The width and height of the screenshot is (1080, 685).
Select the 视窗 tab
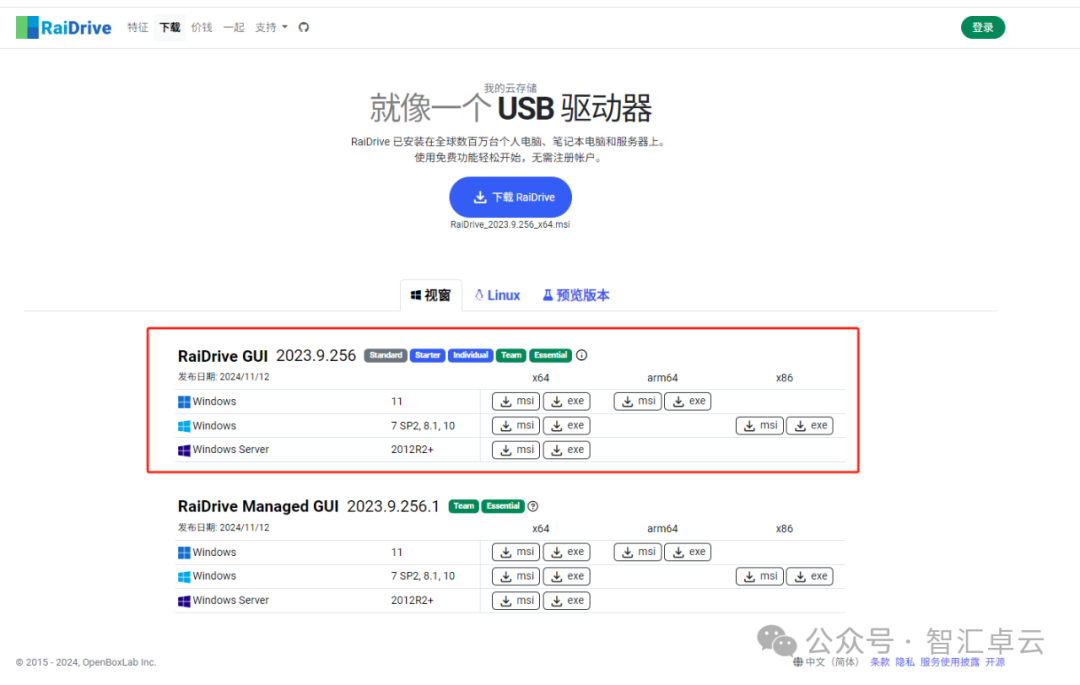(x=430, y=295)
